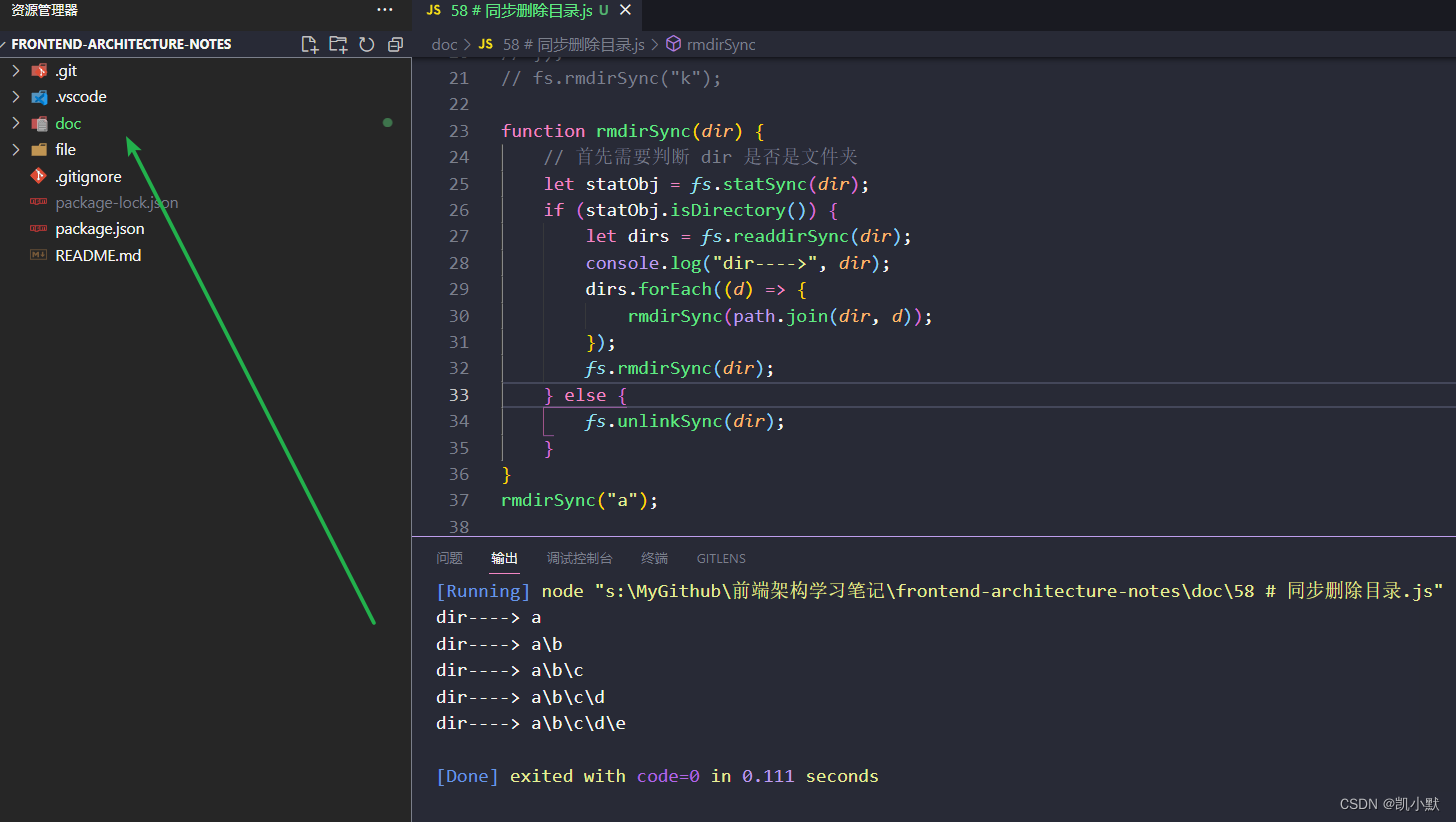Click the 资源管理器 explorer title
The height and width of the screenshot is (822, 1456).
tap(44, 10)
